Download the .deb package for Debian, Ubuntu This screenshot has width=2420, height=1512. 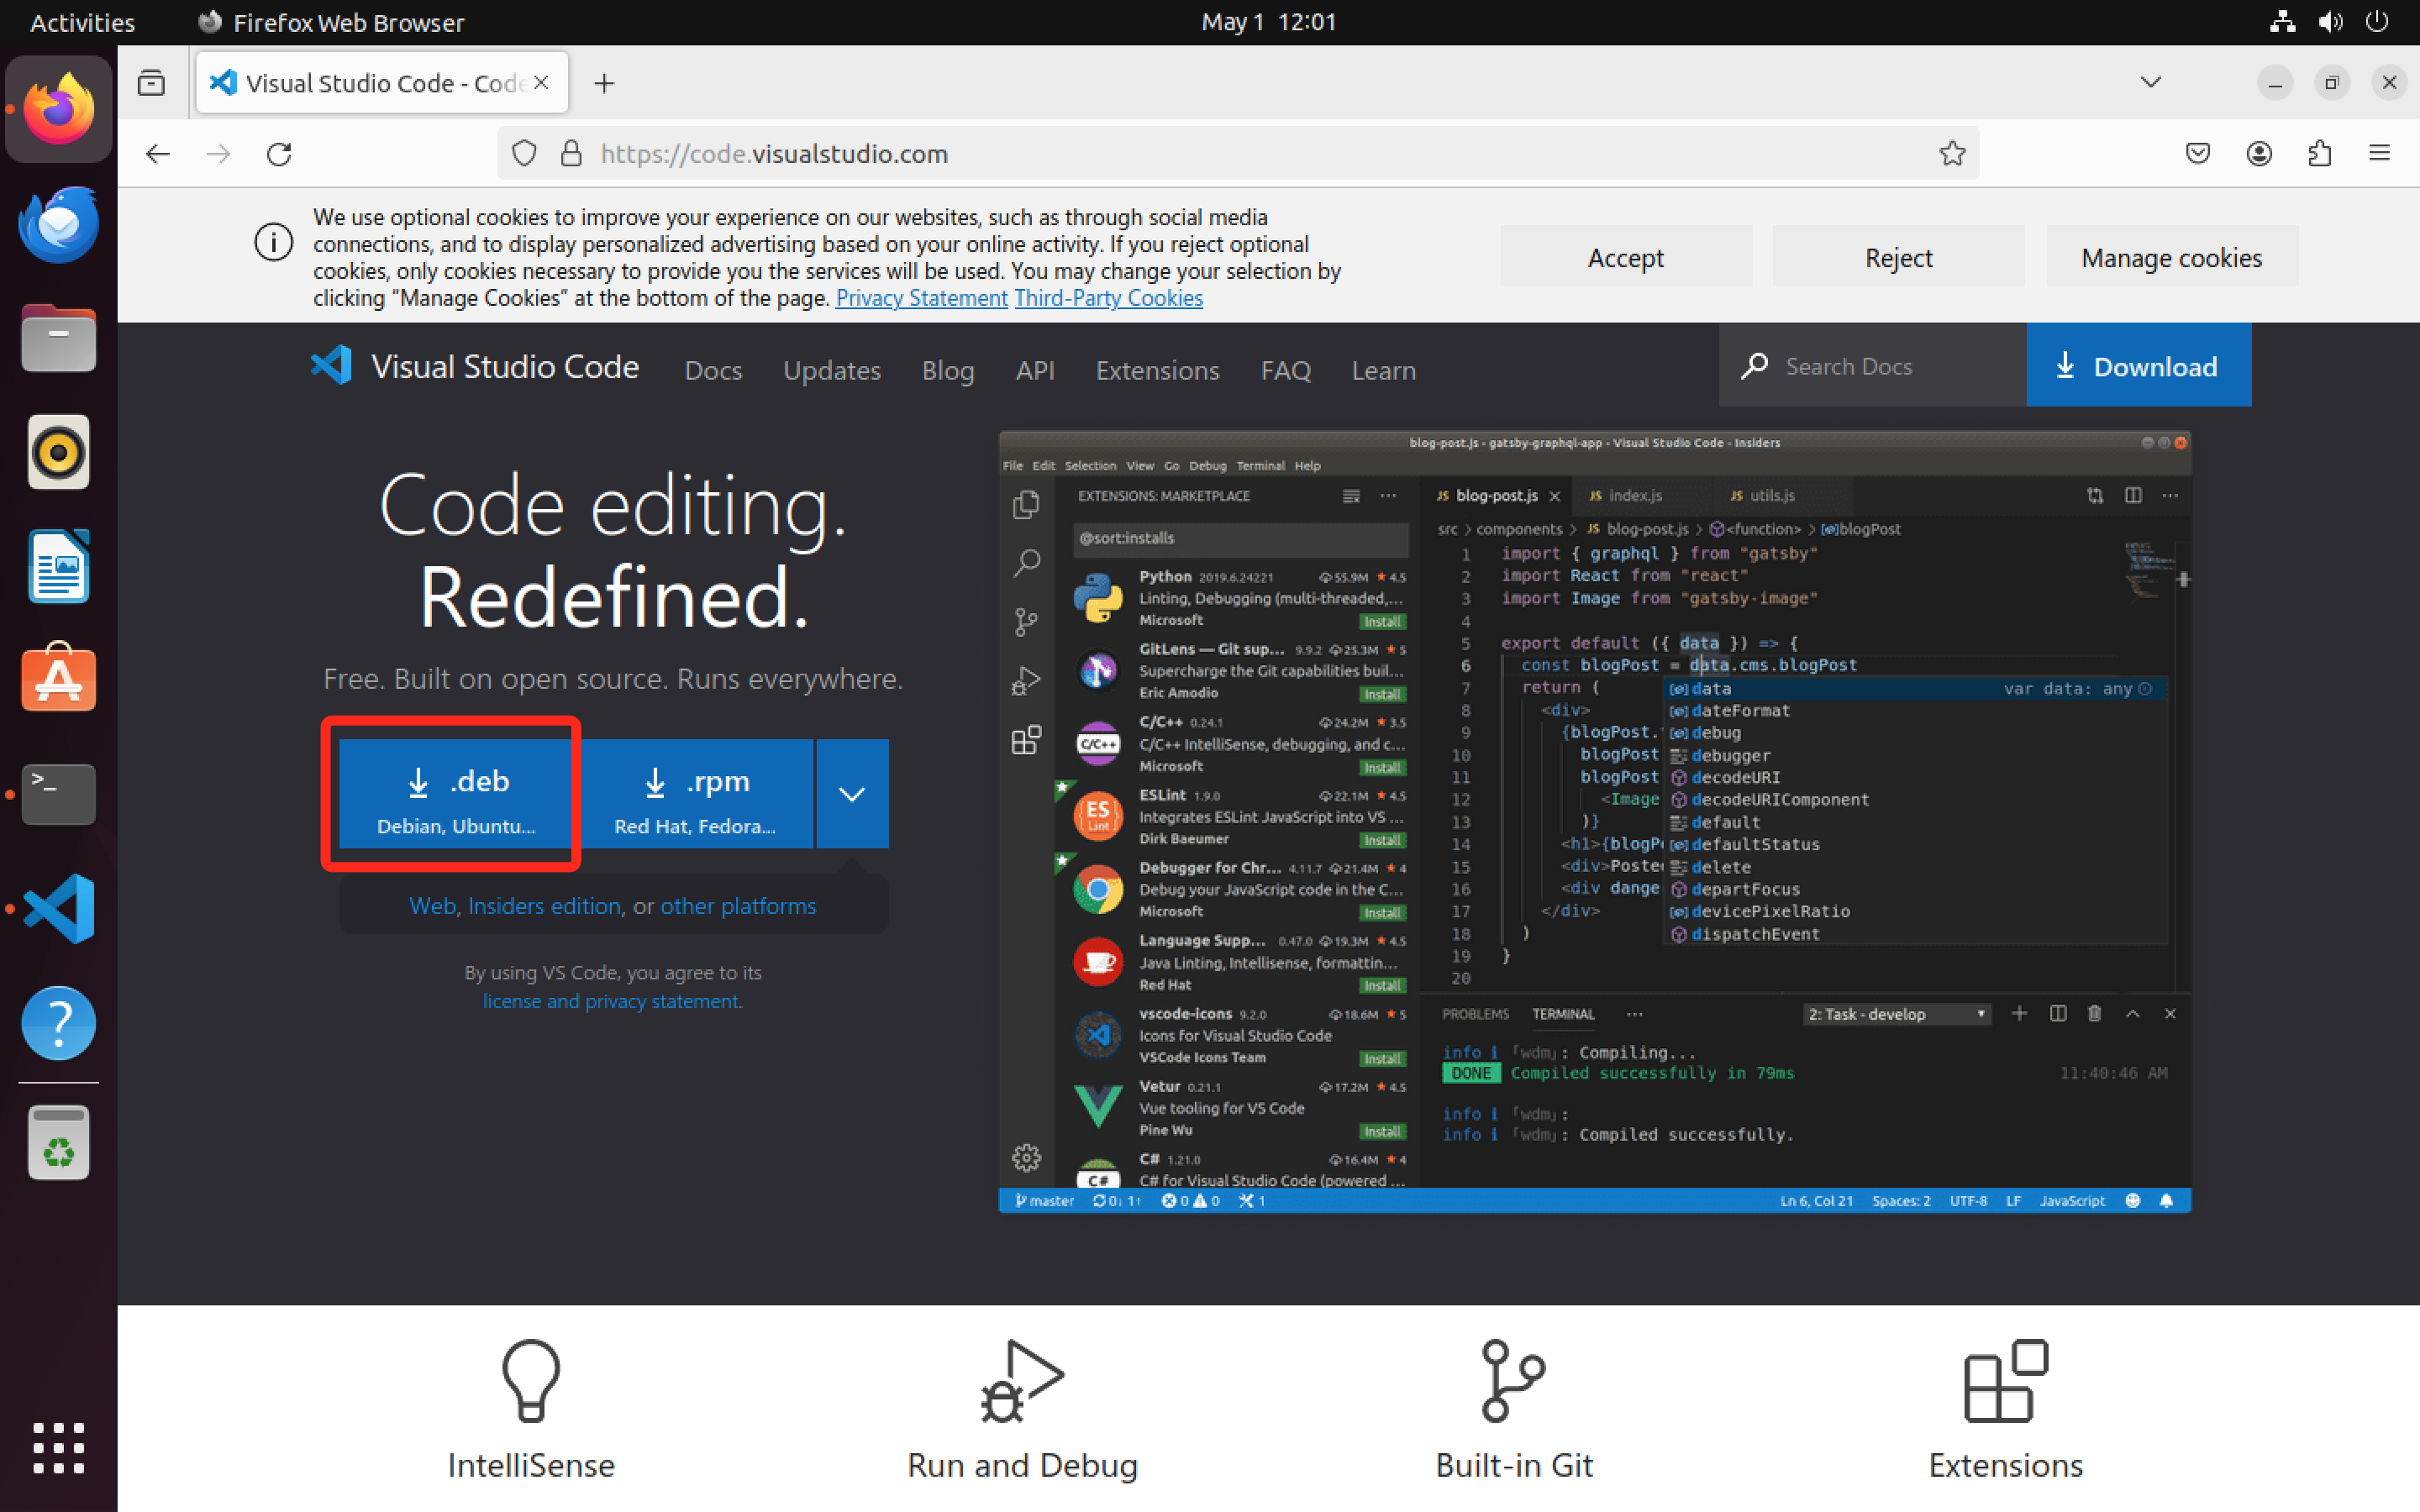pyautogui.click(x=456, y=794)
